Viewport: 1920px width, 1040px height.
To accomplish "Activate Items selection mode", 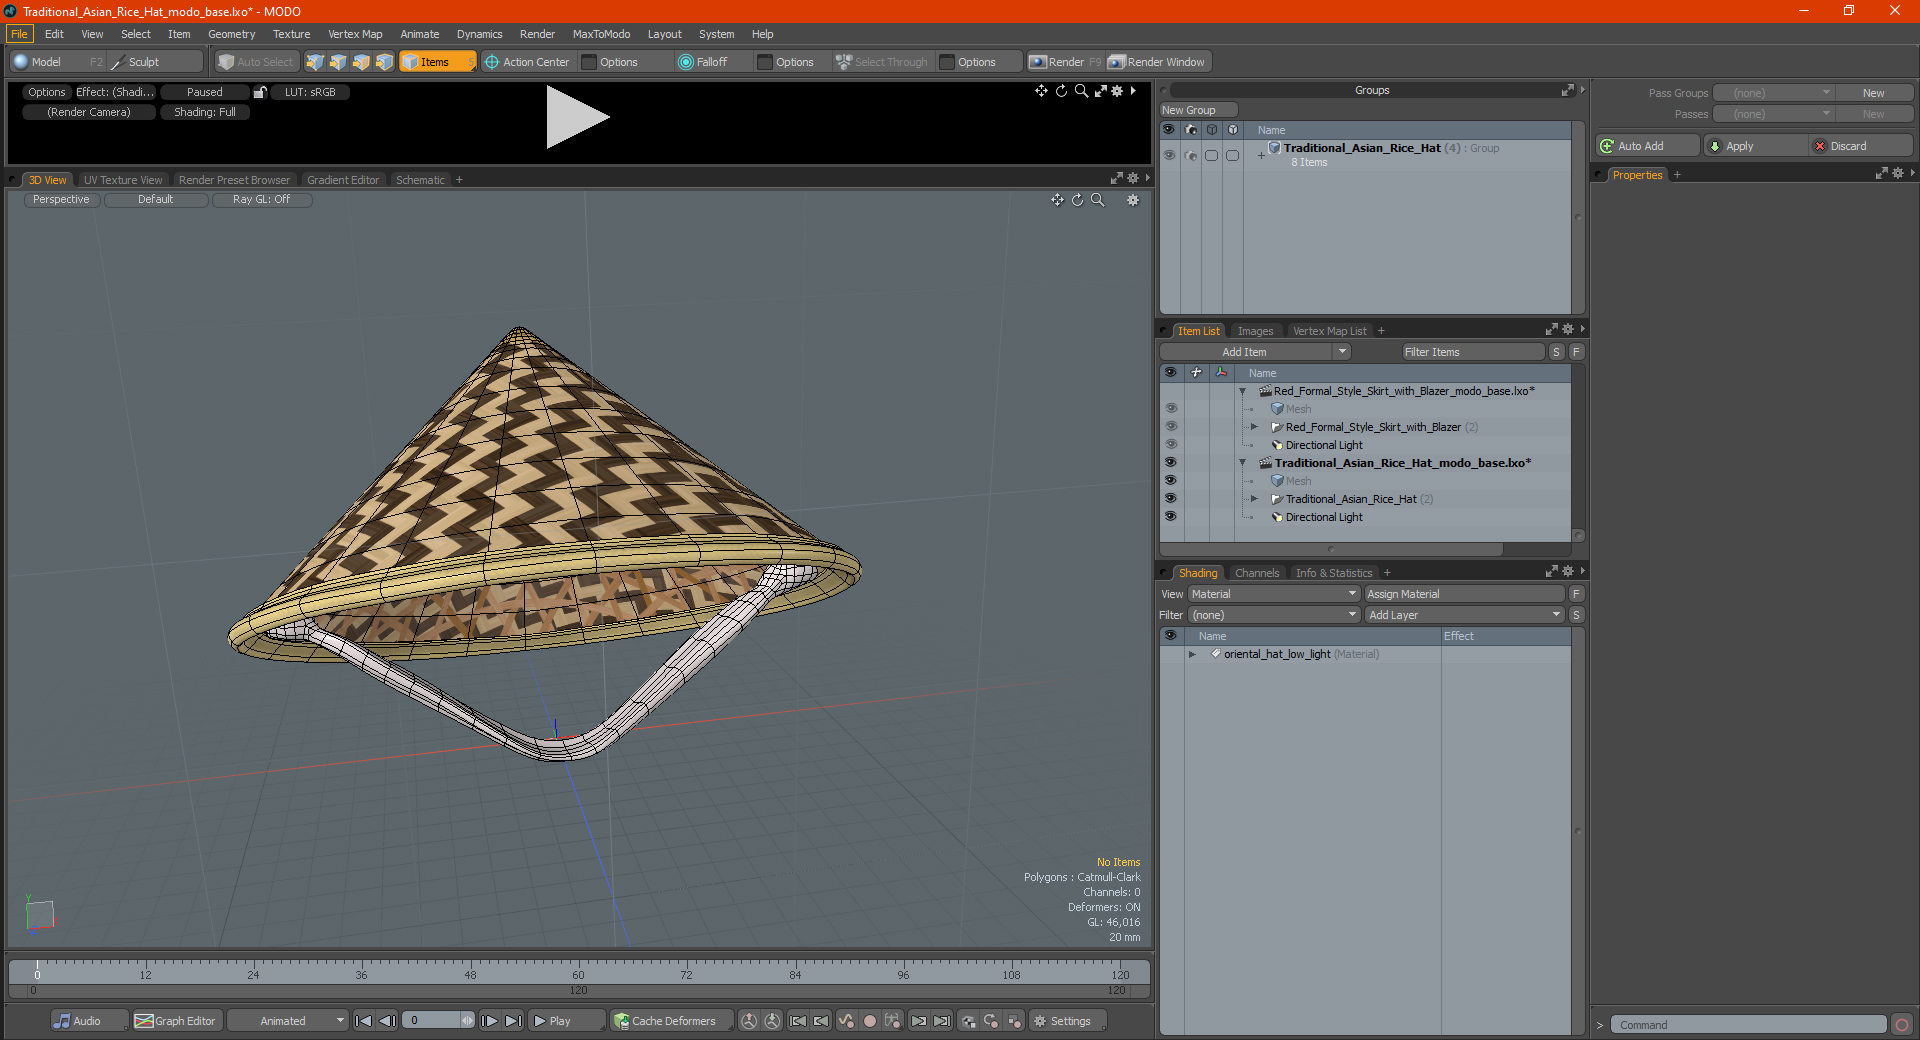I will pos(437,62).
